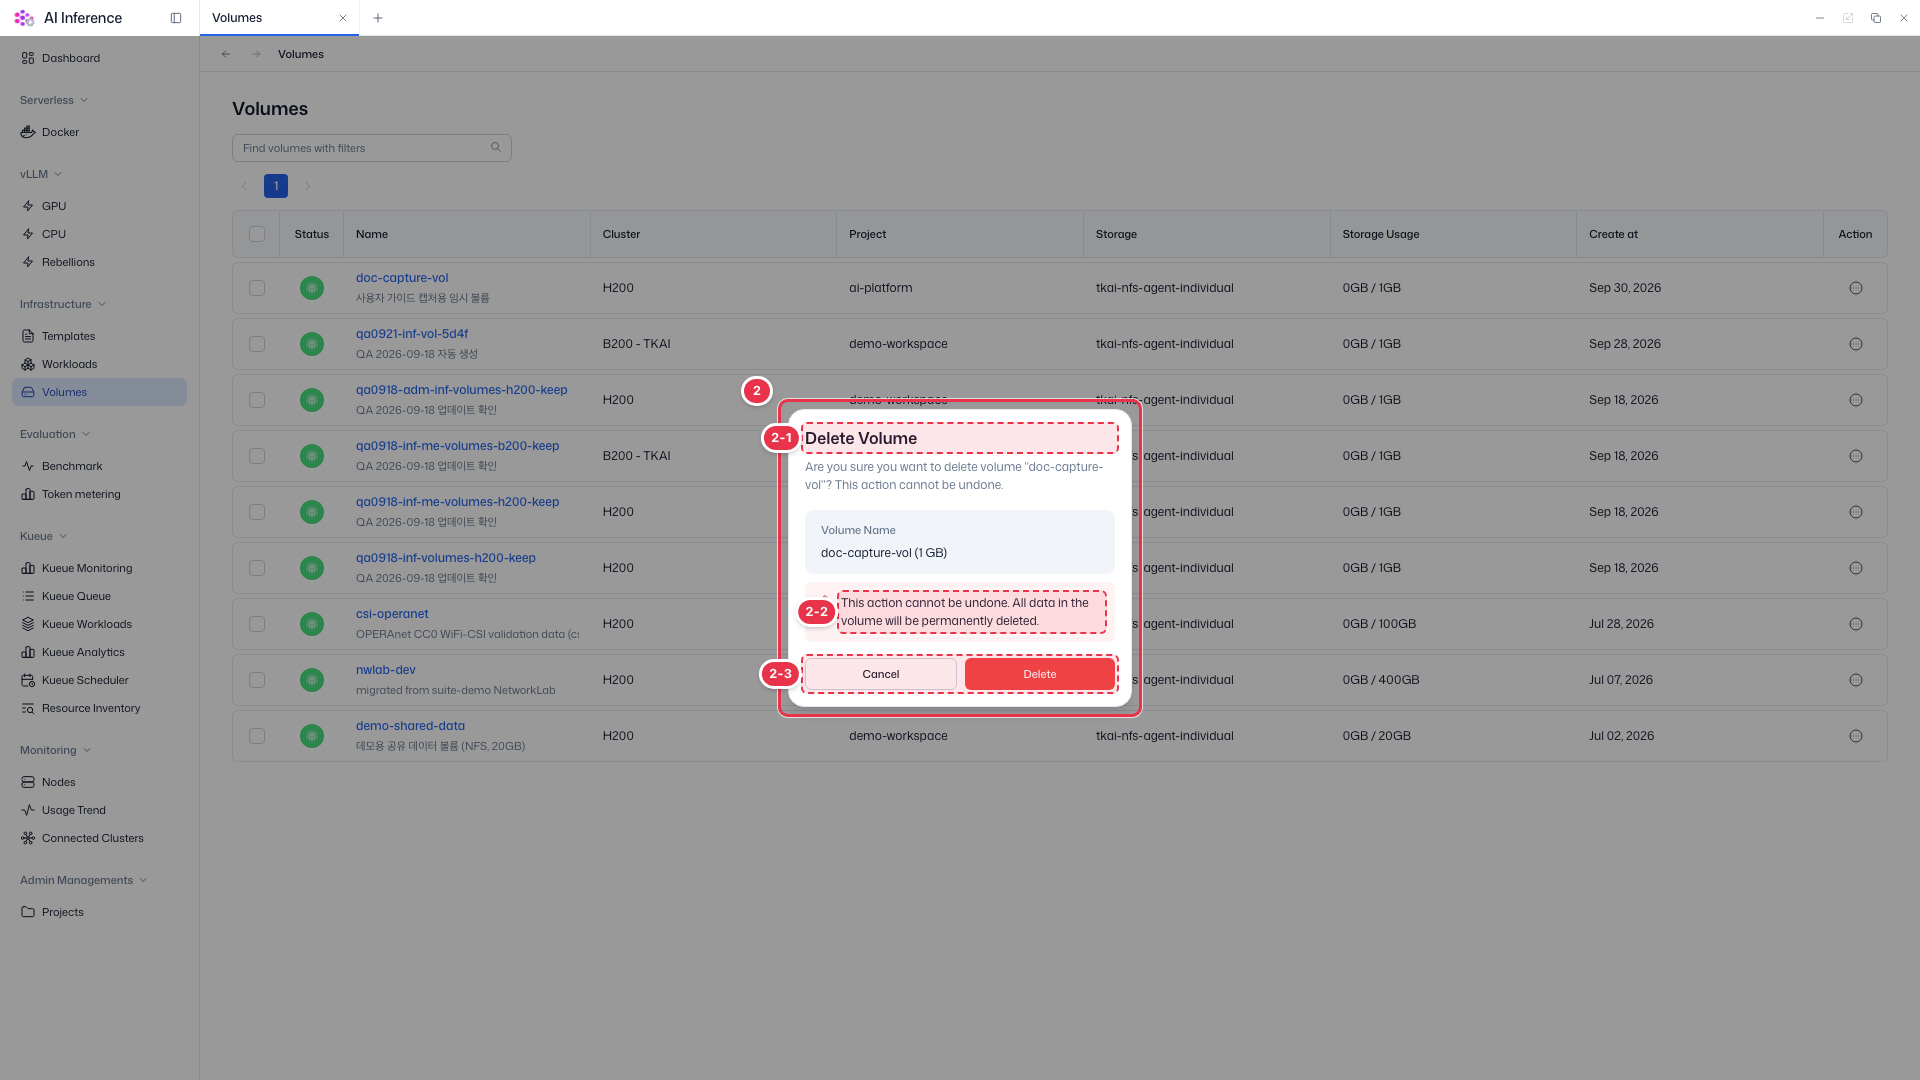Click status icon of csi-operanet
The height and width of the screenshot is (1080, 1920).
point(312,624)
